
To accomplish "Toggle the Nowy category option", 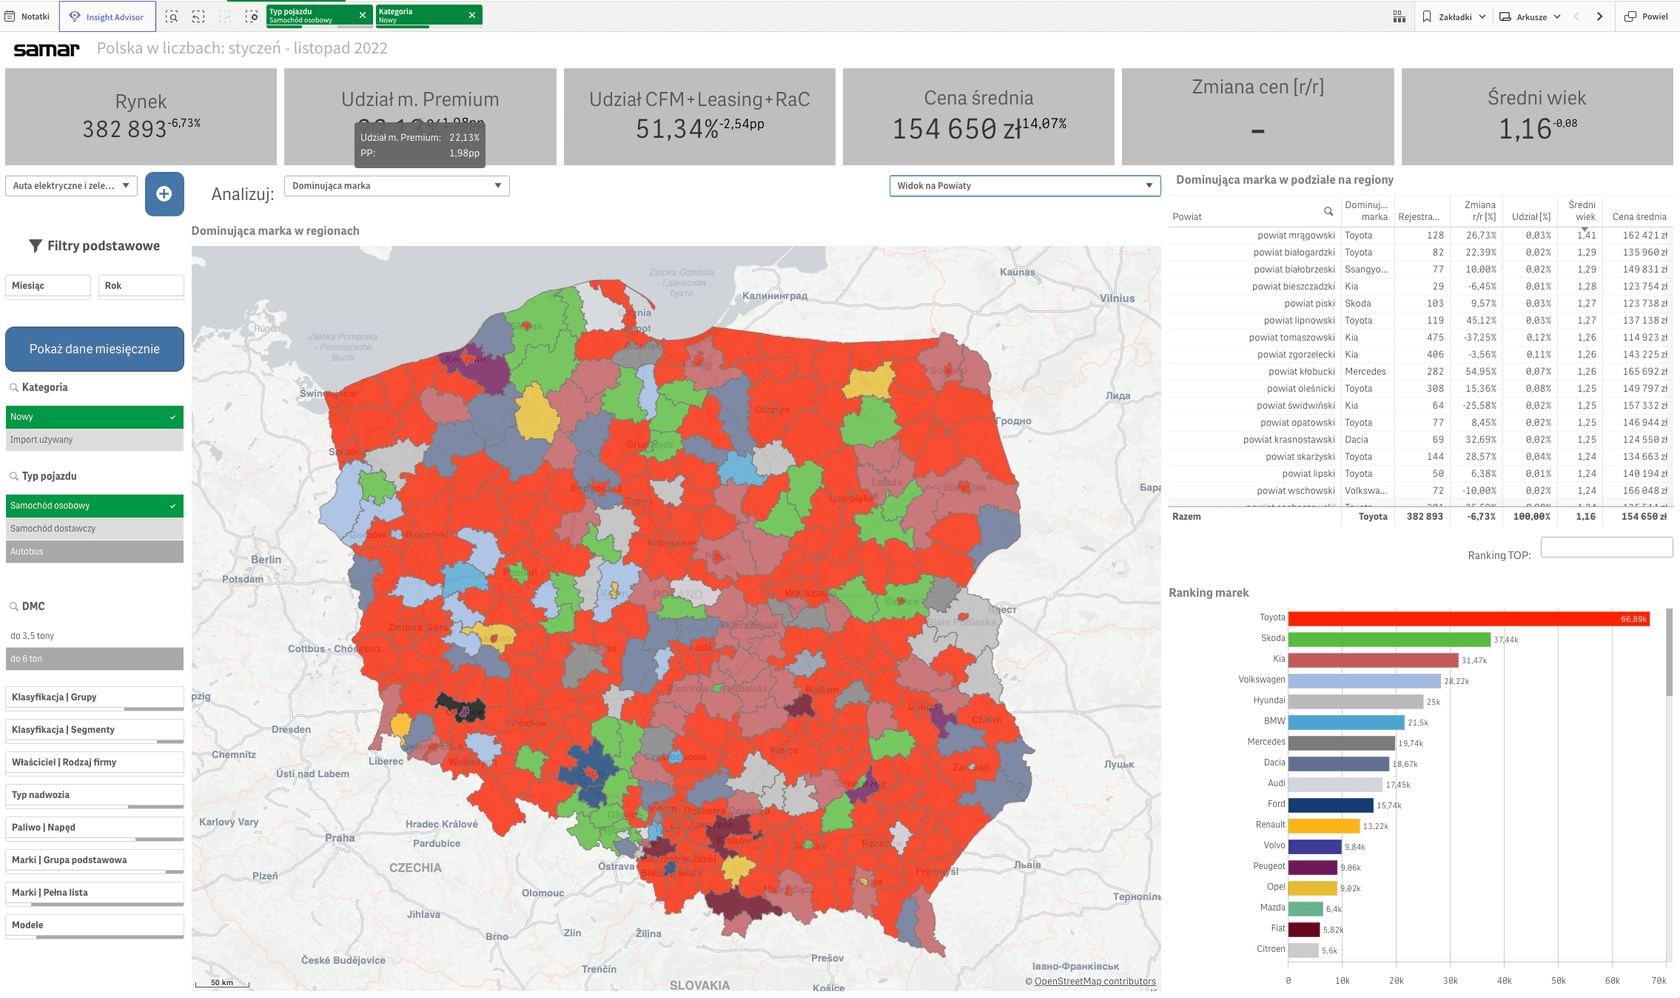I will click(x=95, y=417).
